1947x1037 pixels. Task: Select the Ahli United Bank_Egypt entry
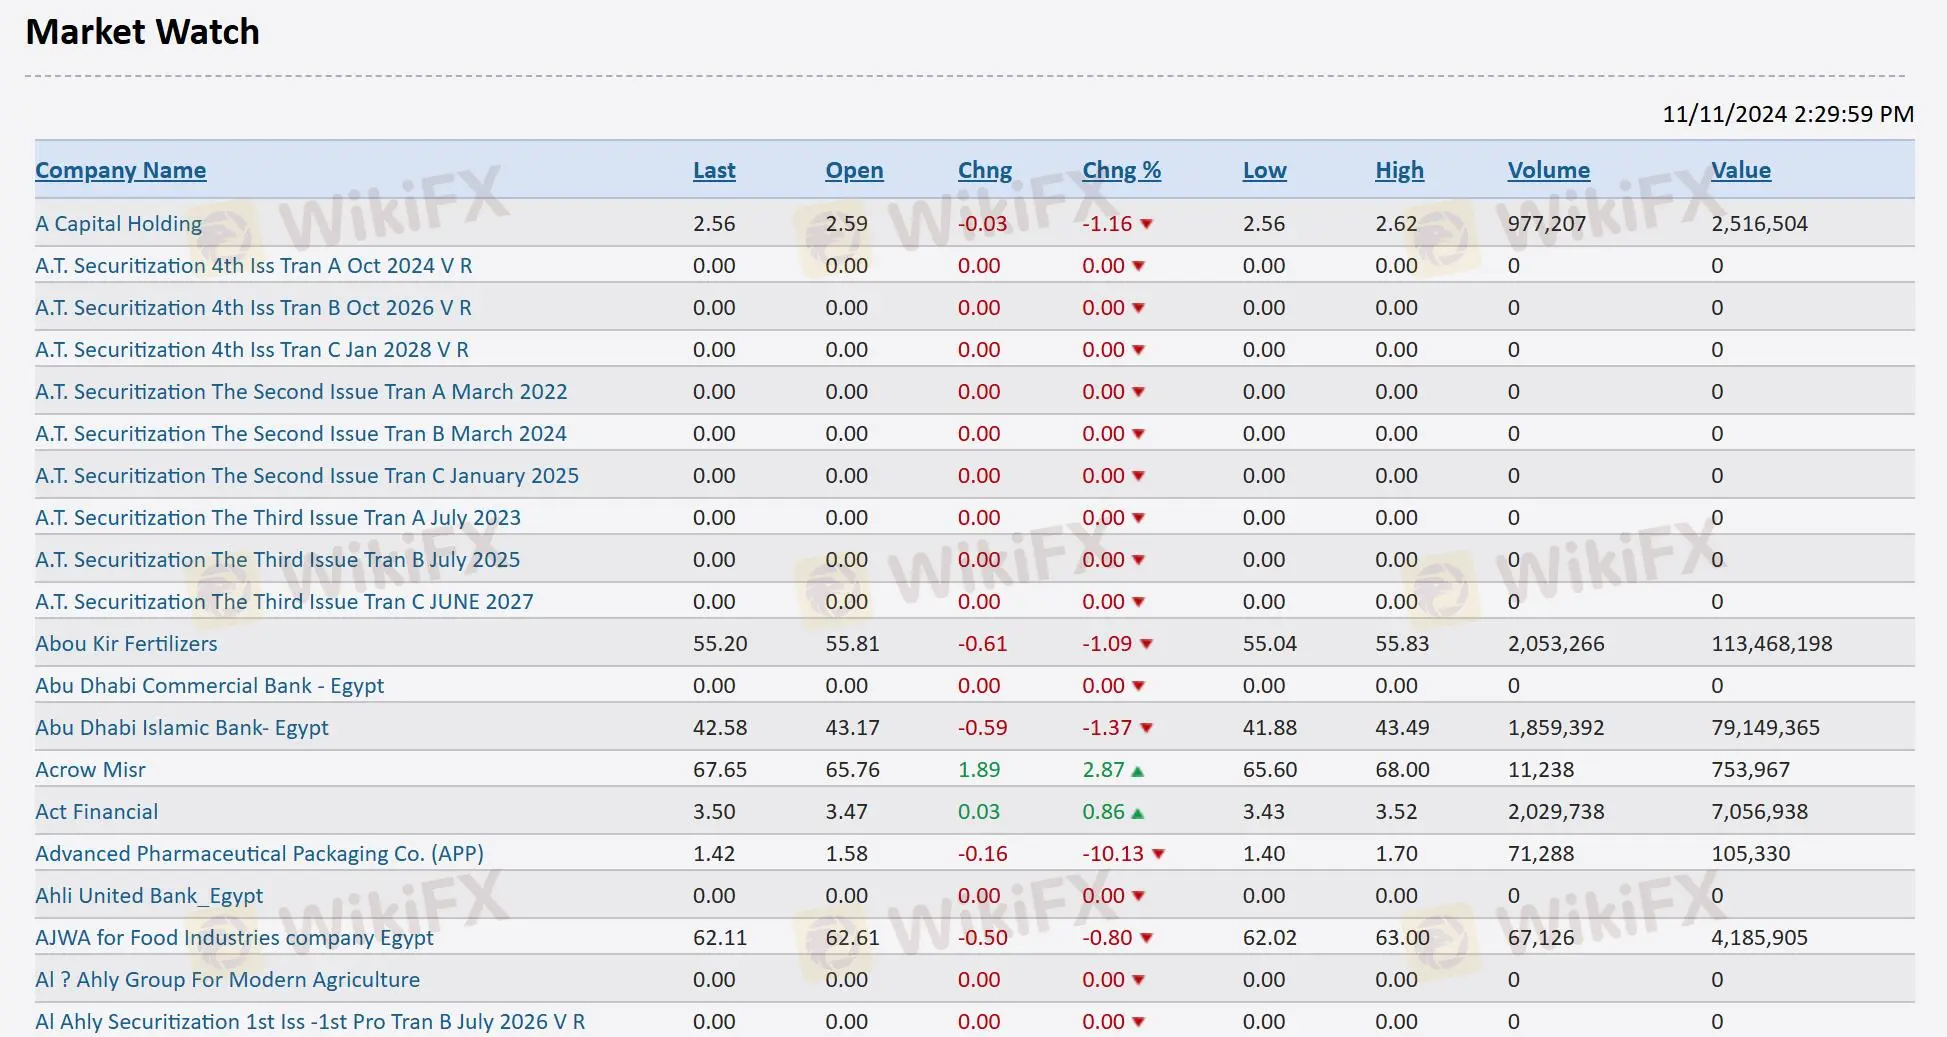(149, 896)
